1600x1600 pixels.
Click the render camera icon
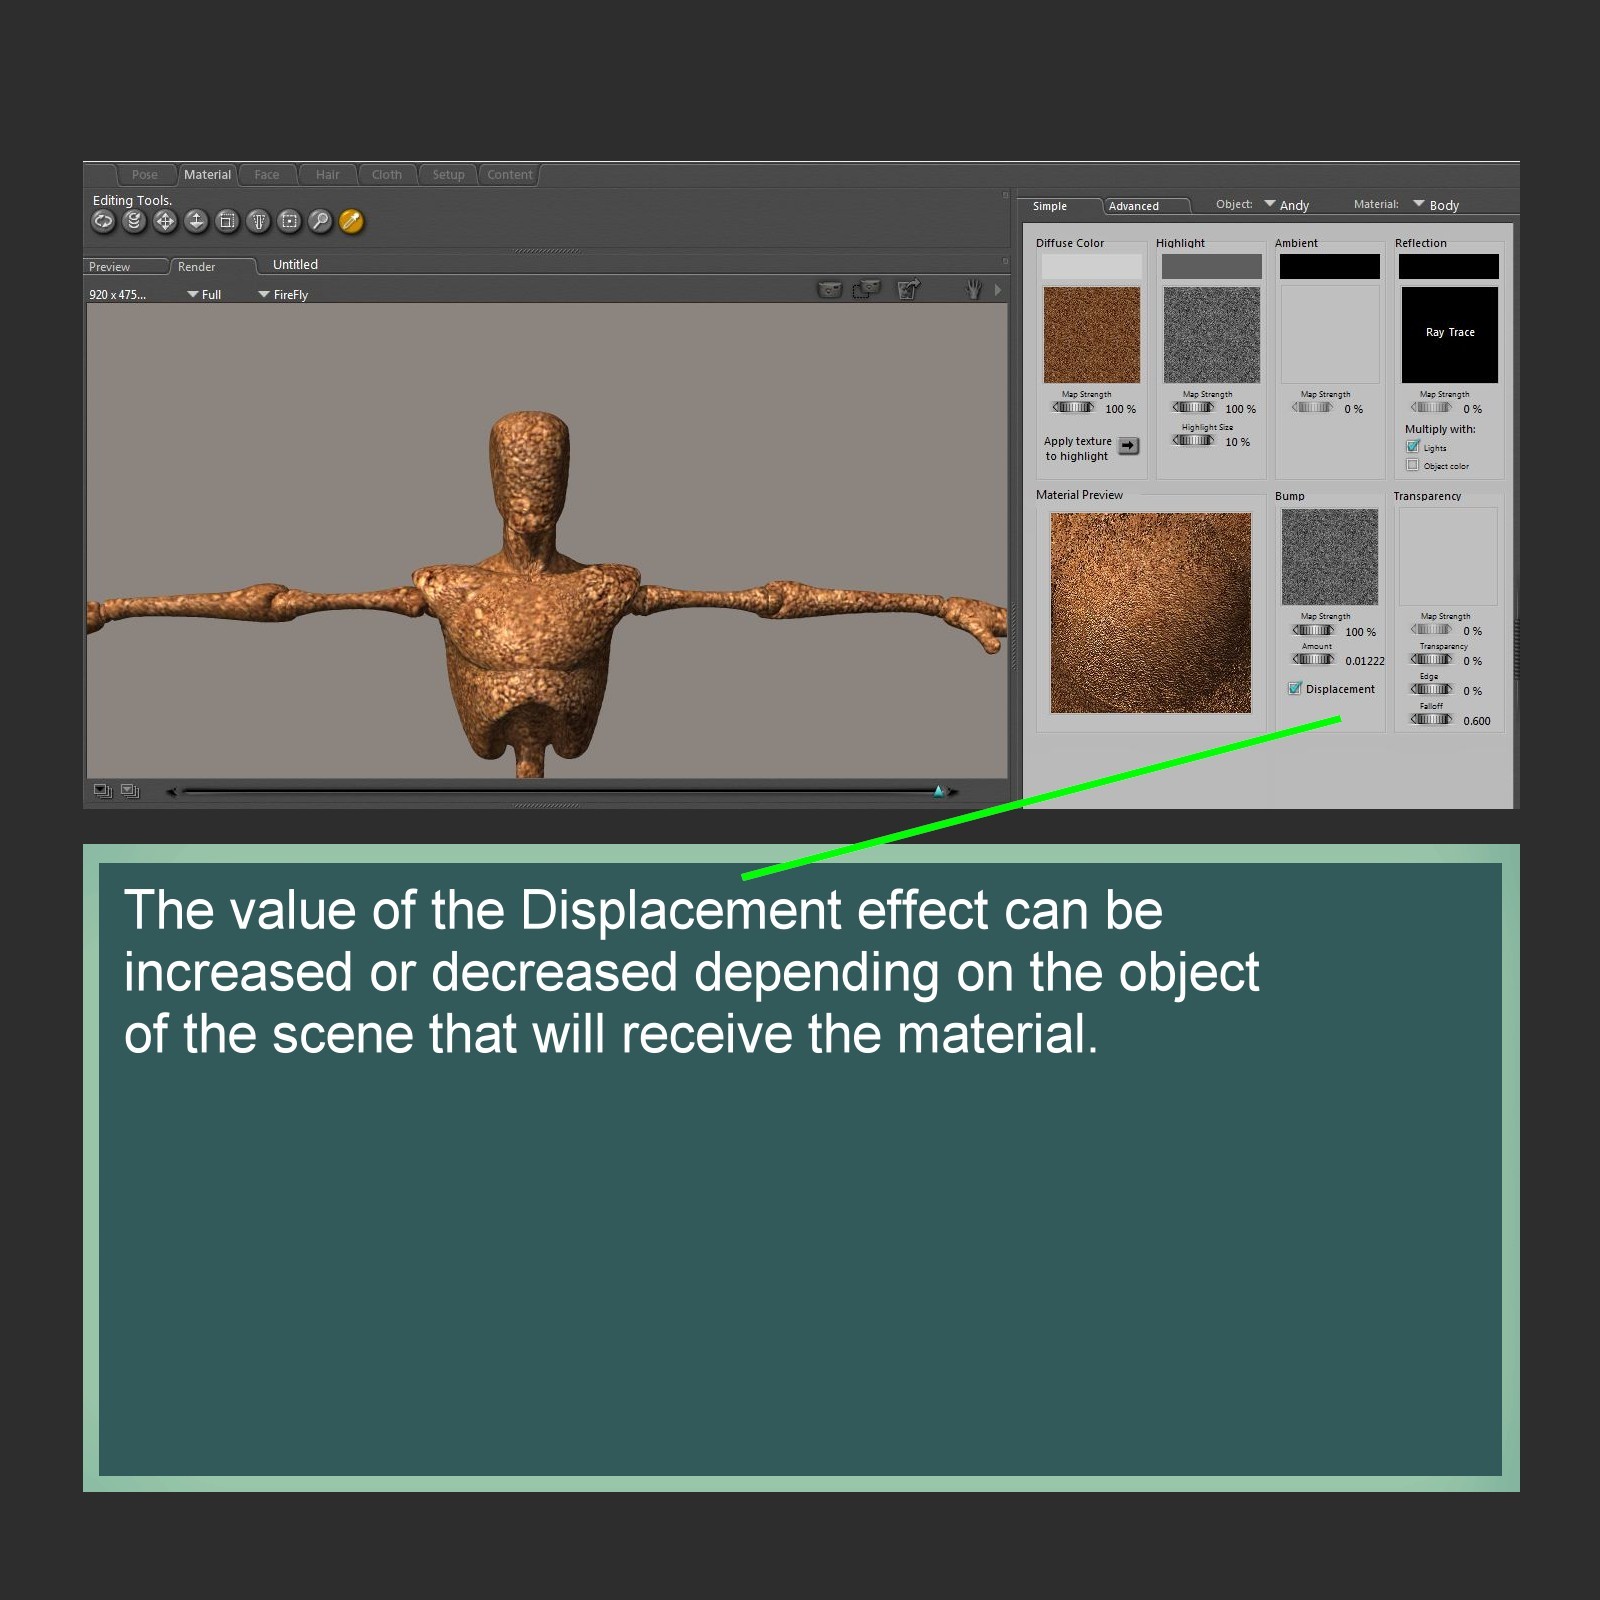coord(829,290)
